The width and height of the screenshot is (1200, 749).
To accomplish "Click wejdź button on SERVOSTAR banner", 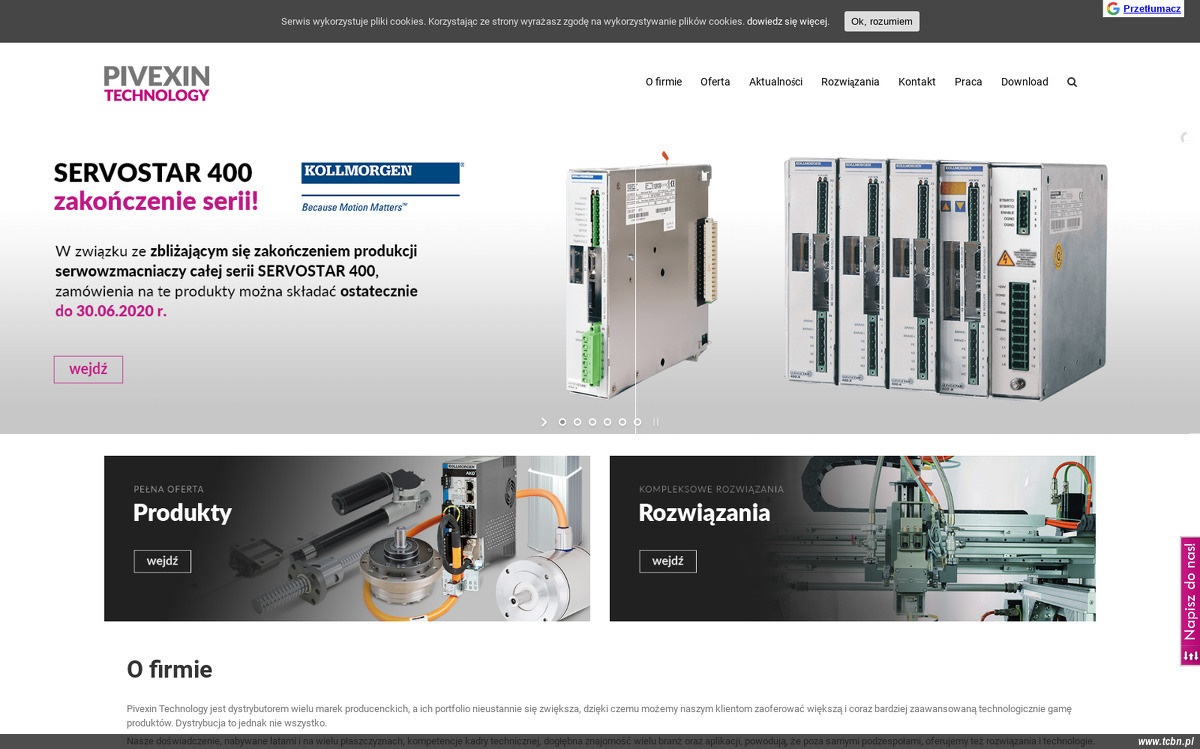I will click(x=88, y=369).
